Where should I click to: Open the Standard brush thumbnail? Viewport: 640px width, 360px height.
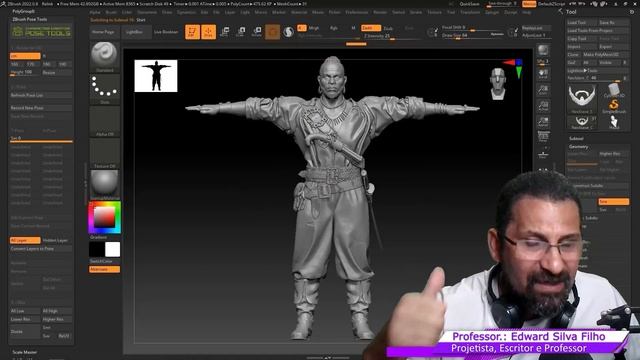pyautogui.click(x=104, y=57)
